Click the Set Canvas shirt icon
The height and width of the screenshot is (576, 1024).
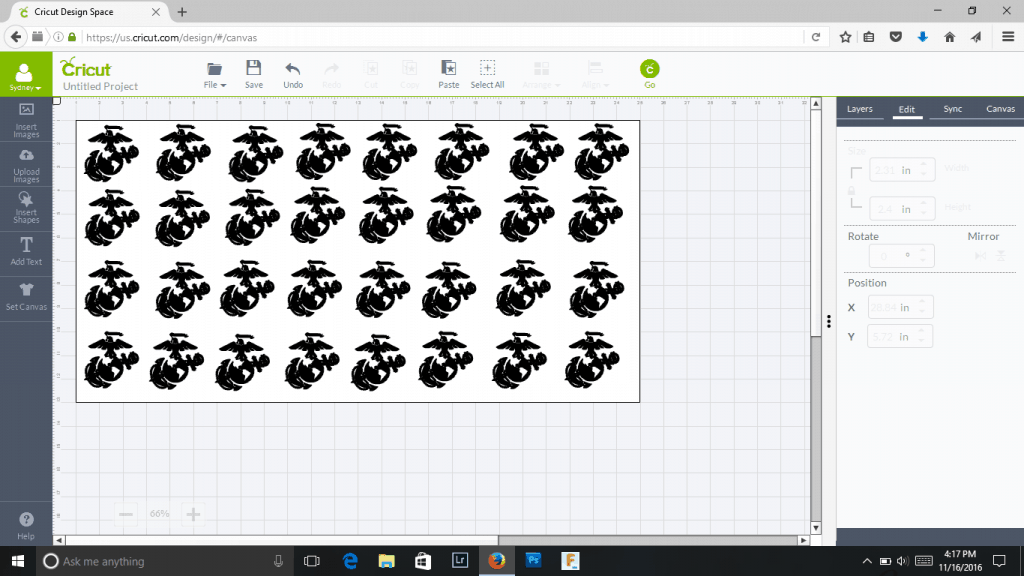[x=26, y=295]
